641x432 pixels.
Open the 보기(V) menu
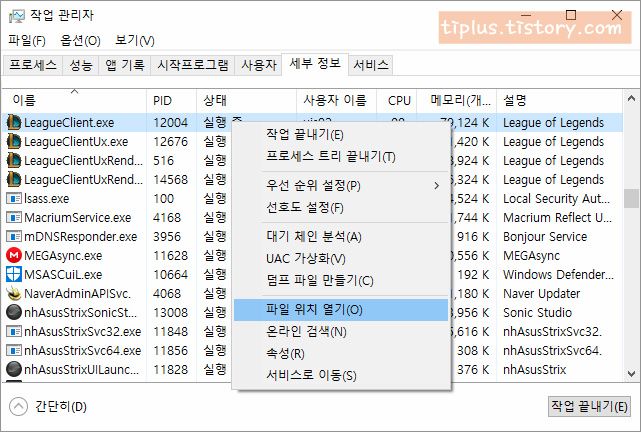point(134,40)
